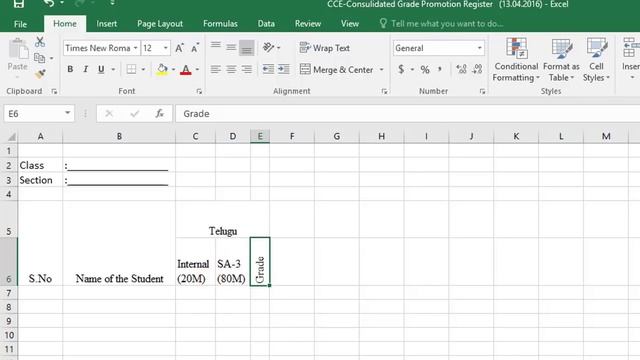Open the font name dropdown
Viewport: 640px width, 360px height.
click(136, 48)
